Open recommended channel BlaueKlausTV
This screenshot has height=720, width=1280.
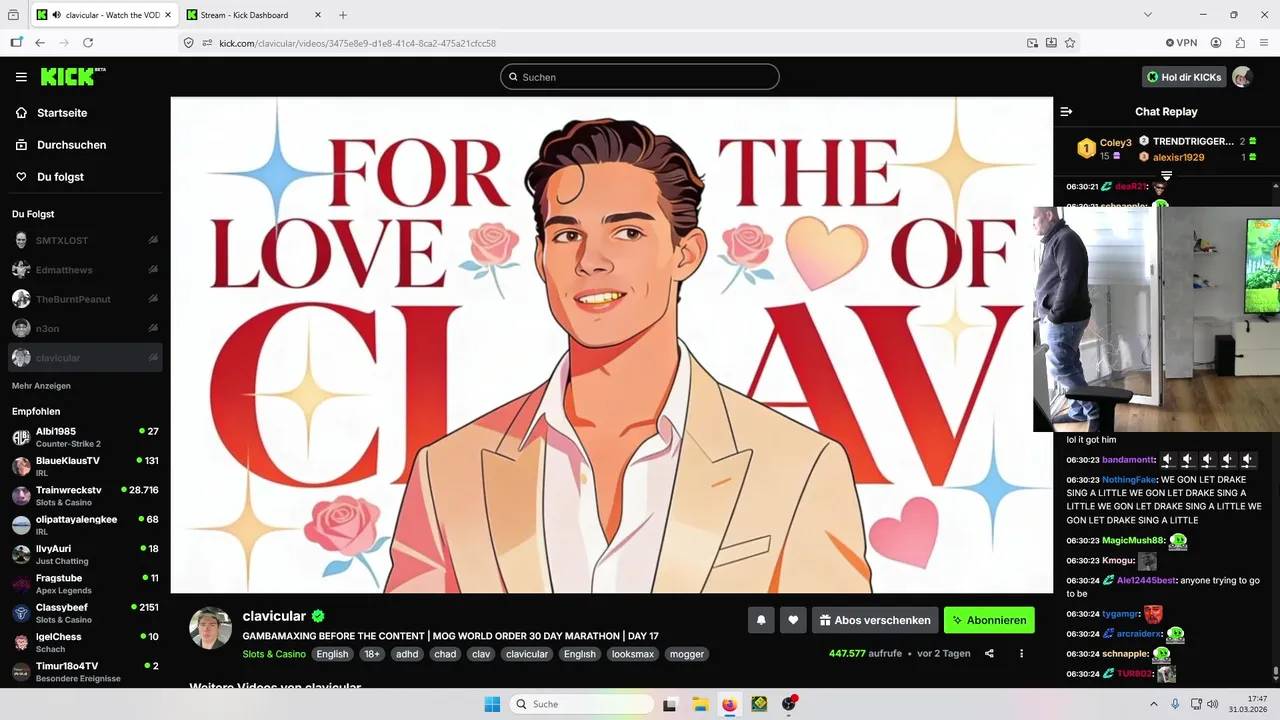[85, 466]
